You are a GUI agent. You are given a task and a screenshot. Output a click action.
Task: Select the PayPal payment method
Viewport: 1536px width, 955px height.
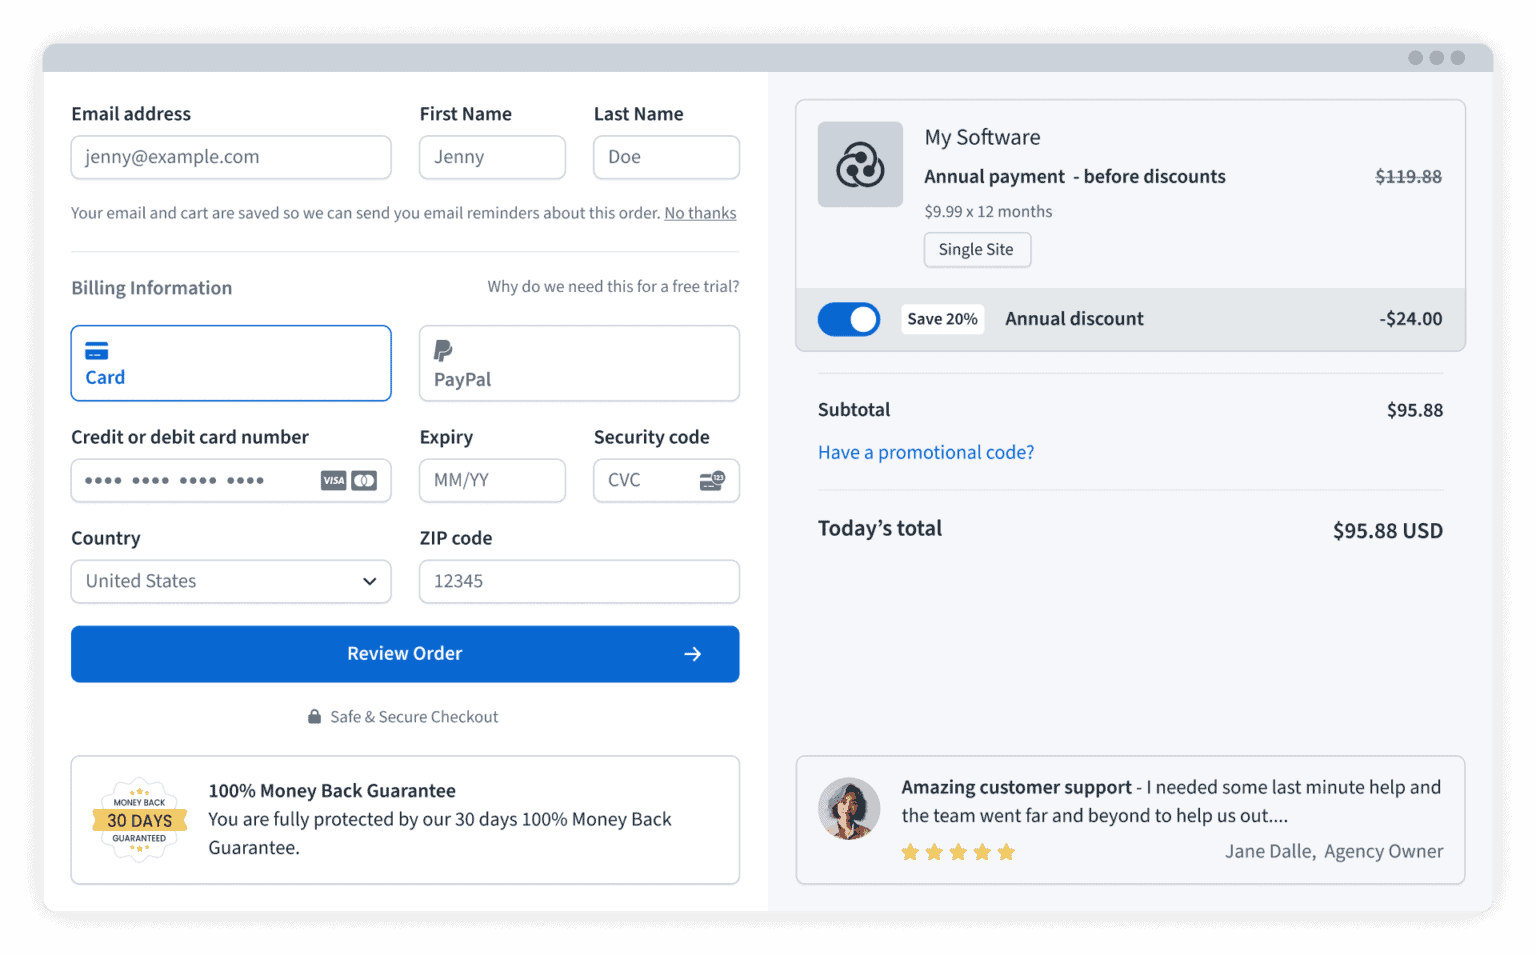coord(579,363)
